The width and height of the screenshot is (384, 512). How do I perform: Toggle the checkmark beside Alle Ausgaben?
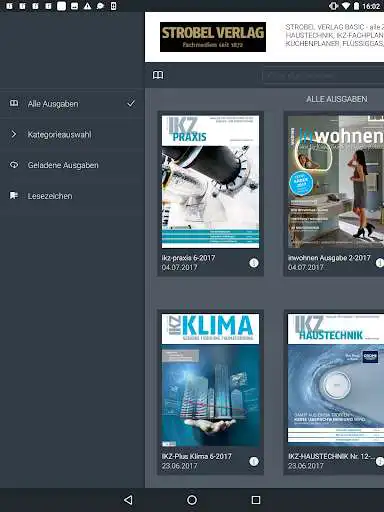(131, 103)
